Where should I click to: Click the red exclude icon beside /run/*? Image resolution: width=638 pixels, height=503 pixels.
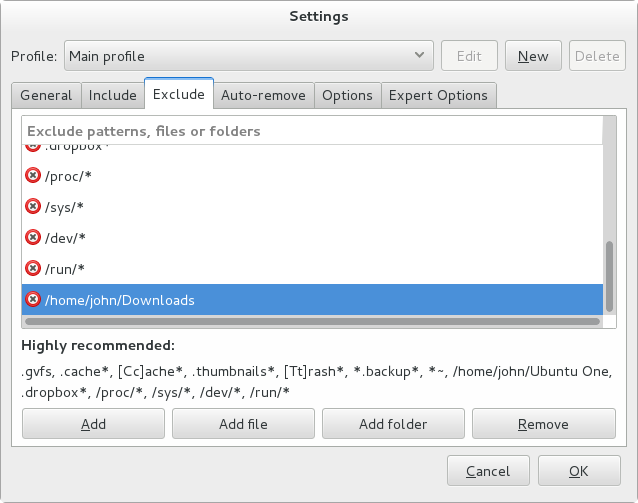pyautogui.click(x=33, y=269)
